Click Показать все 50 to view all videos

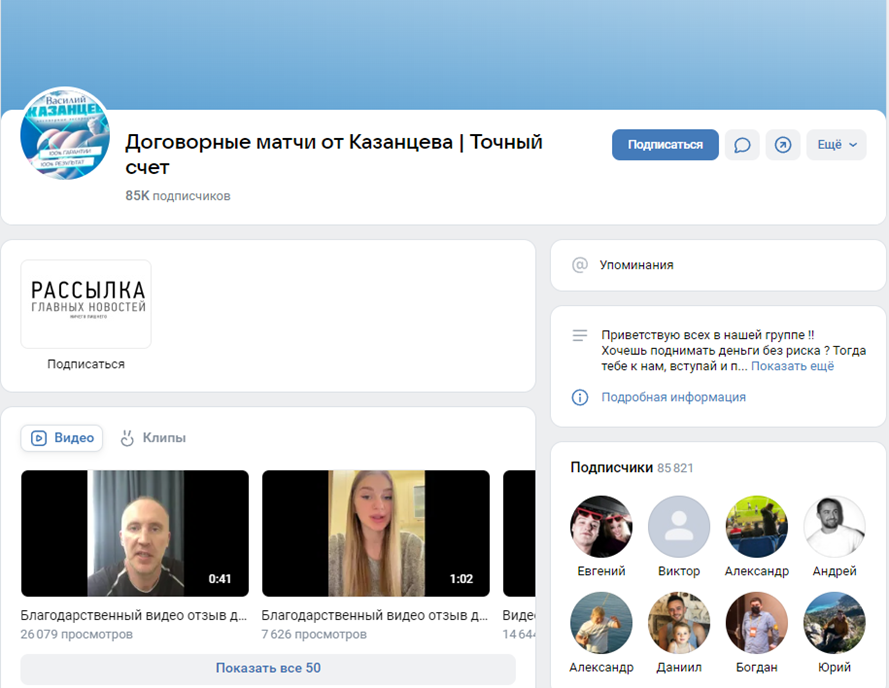point(268,668)
